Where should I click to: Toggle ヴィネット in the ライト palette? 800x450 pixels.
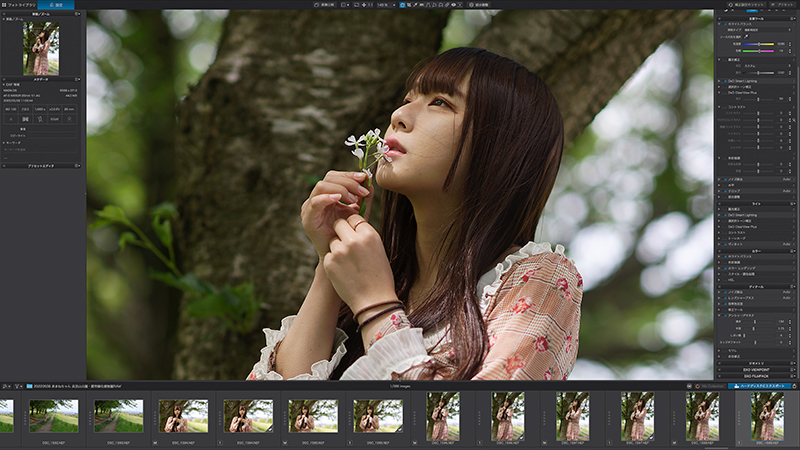pyautogui.click(x=726, y=244)
